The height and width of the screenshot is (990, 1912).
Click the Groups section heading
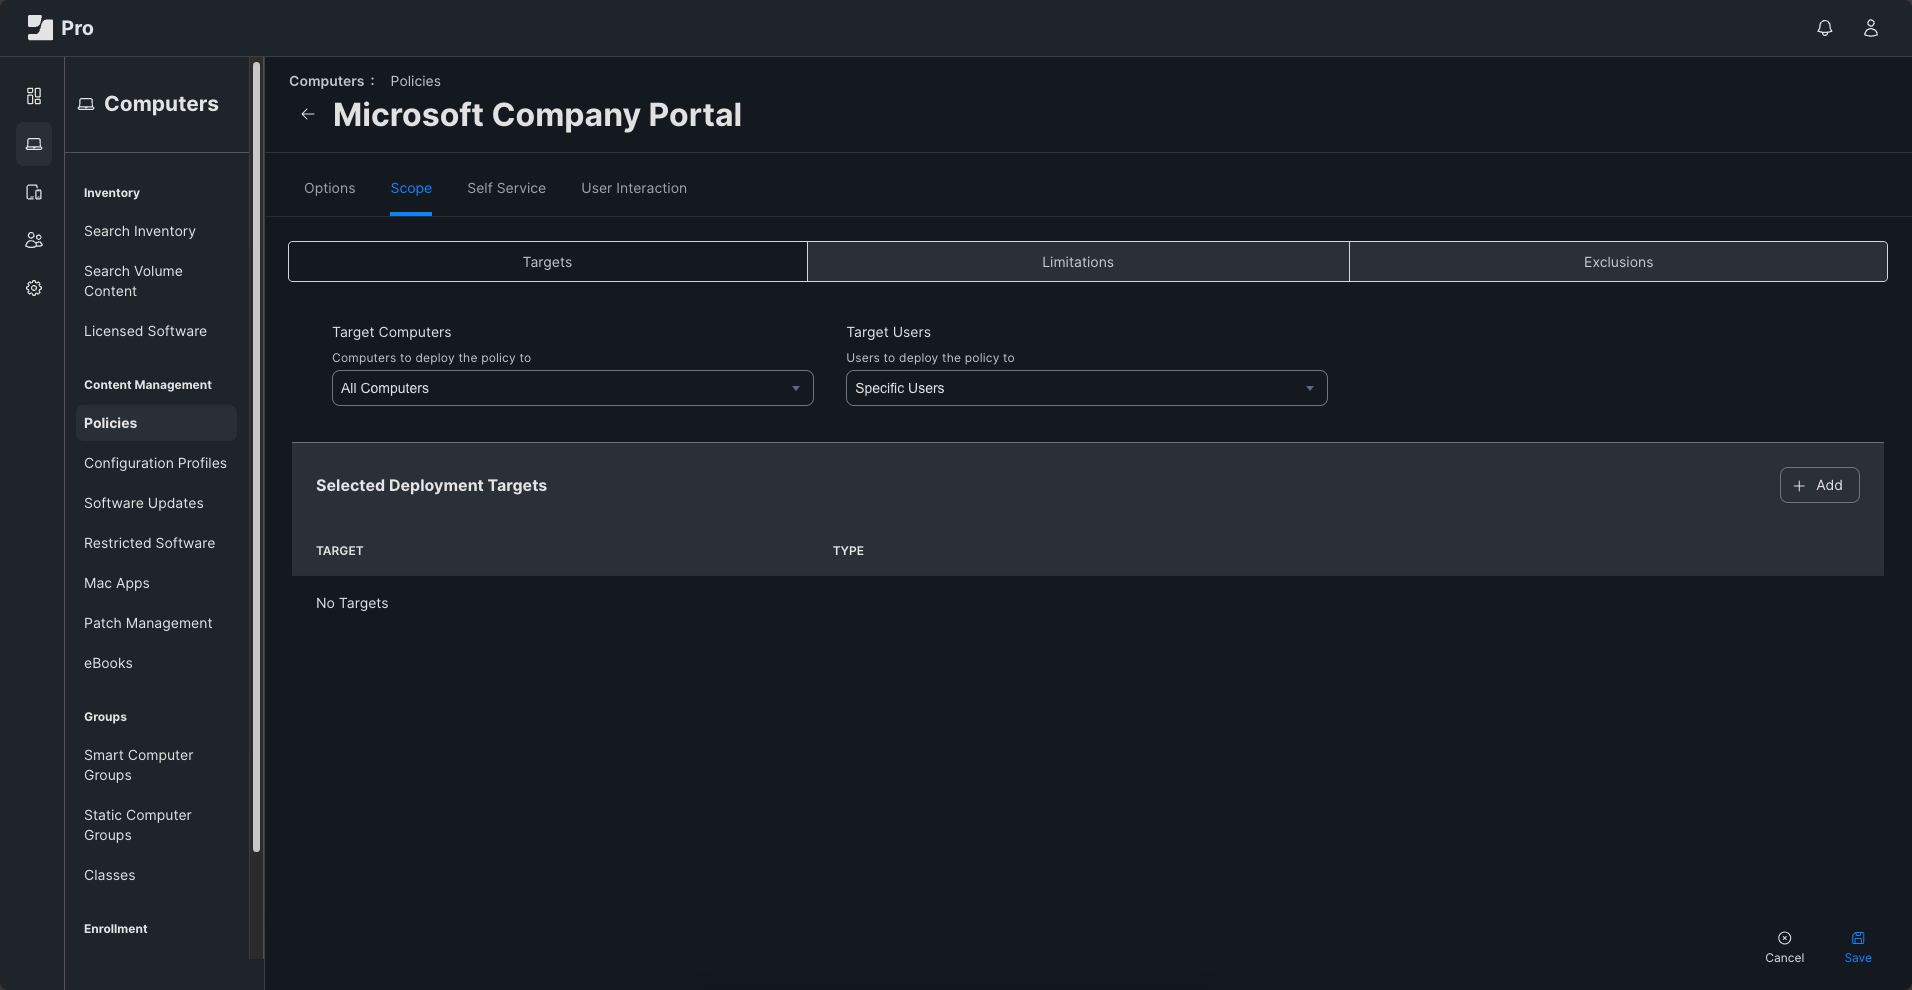click(x=105, y=717)
